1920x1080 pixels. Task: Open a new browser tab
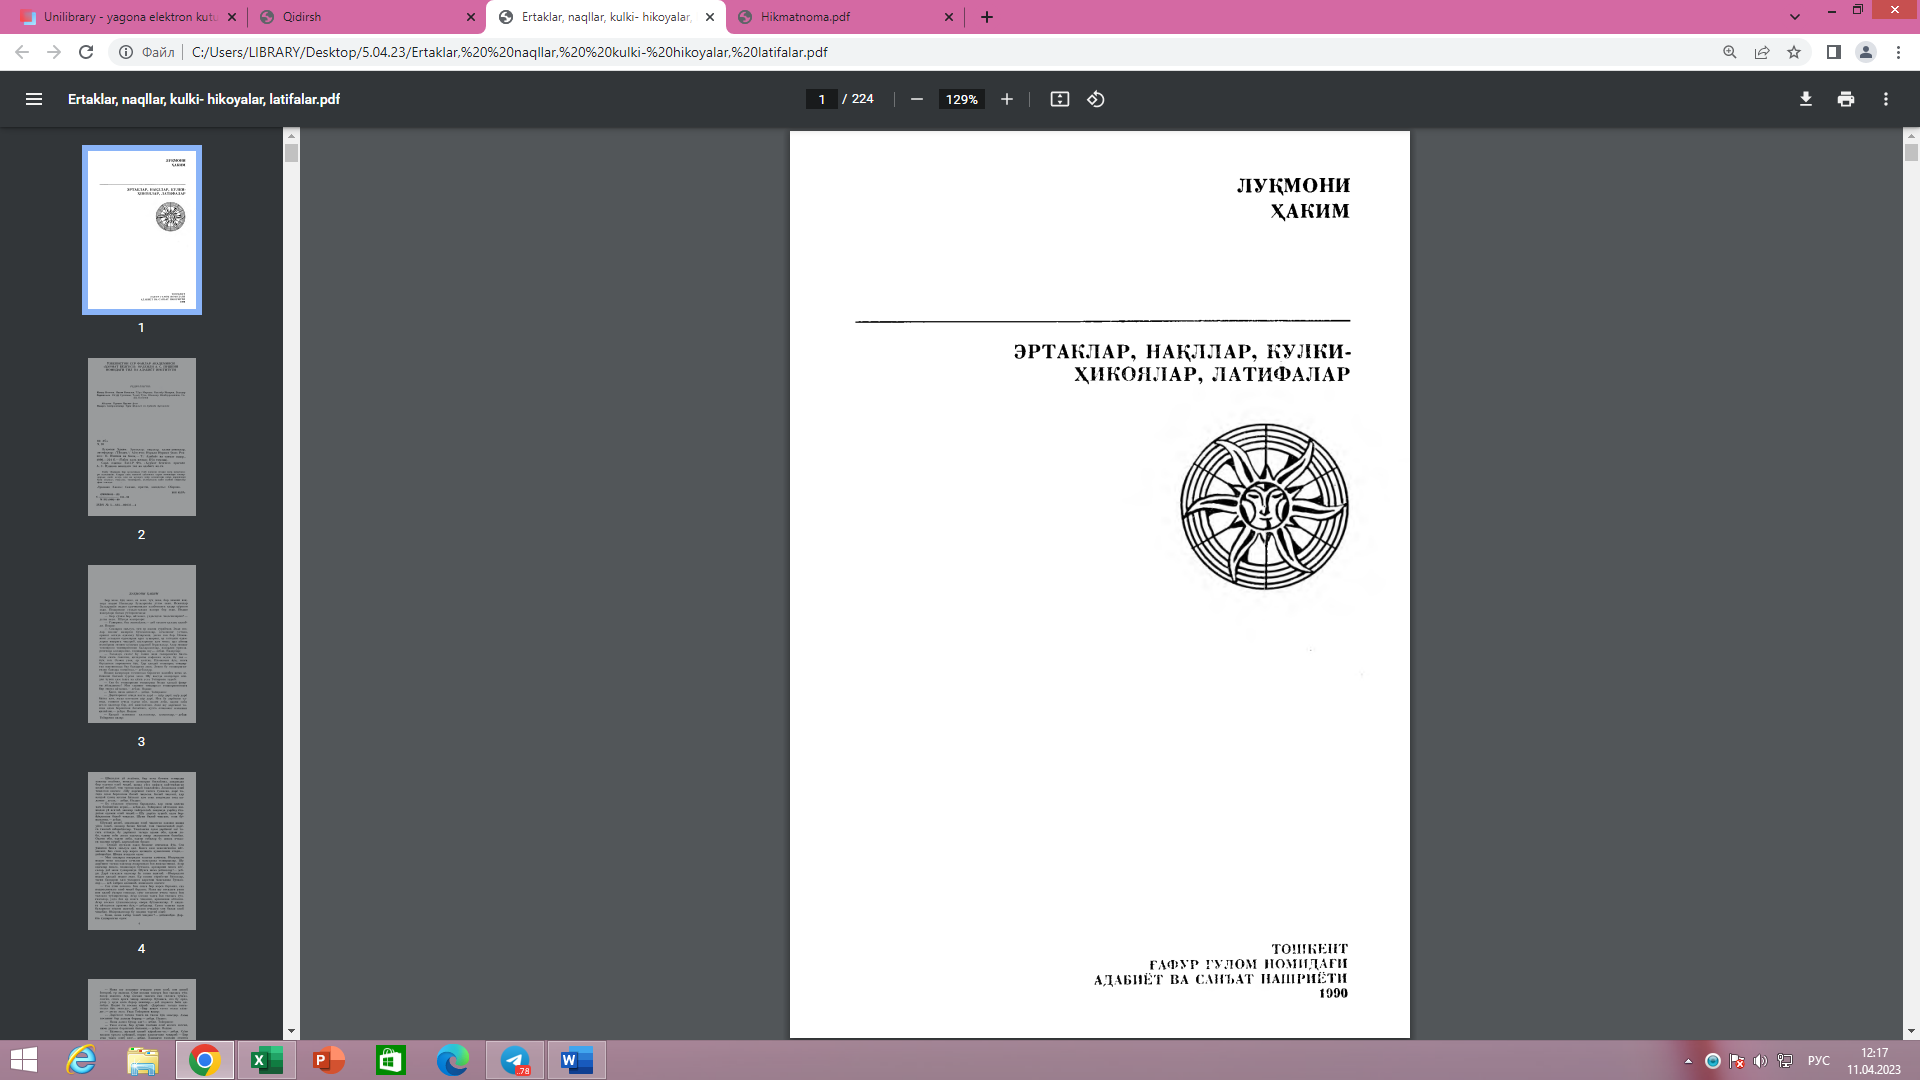(987, 17)
